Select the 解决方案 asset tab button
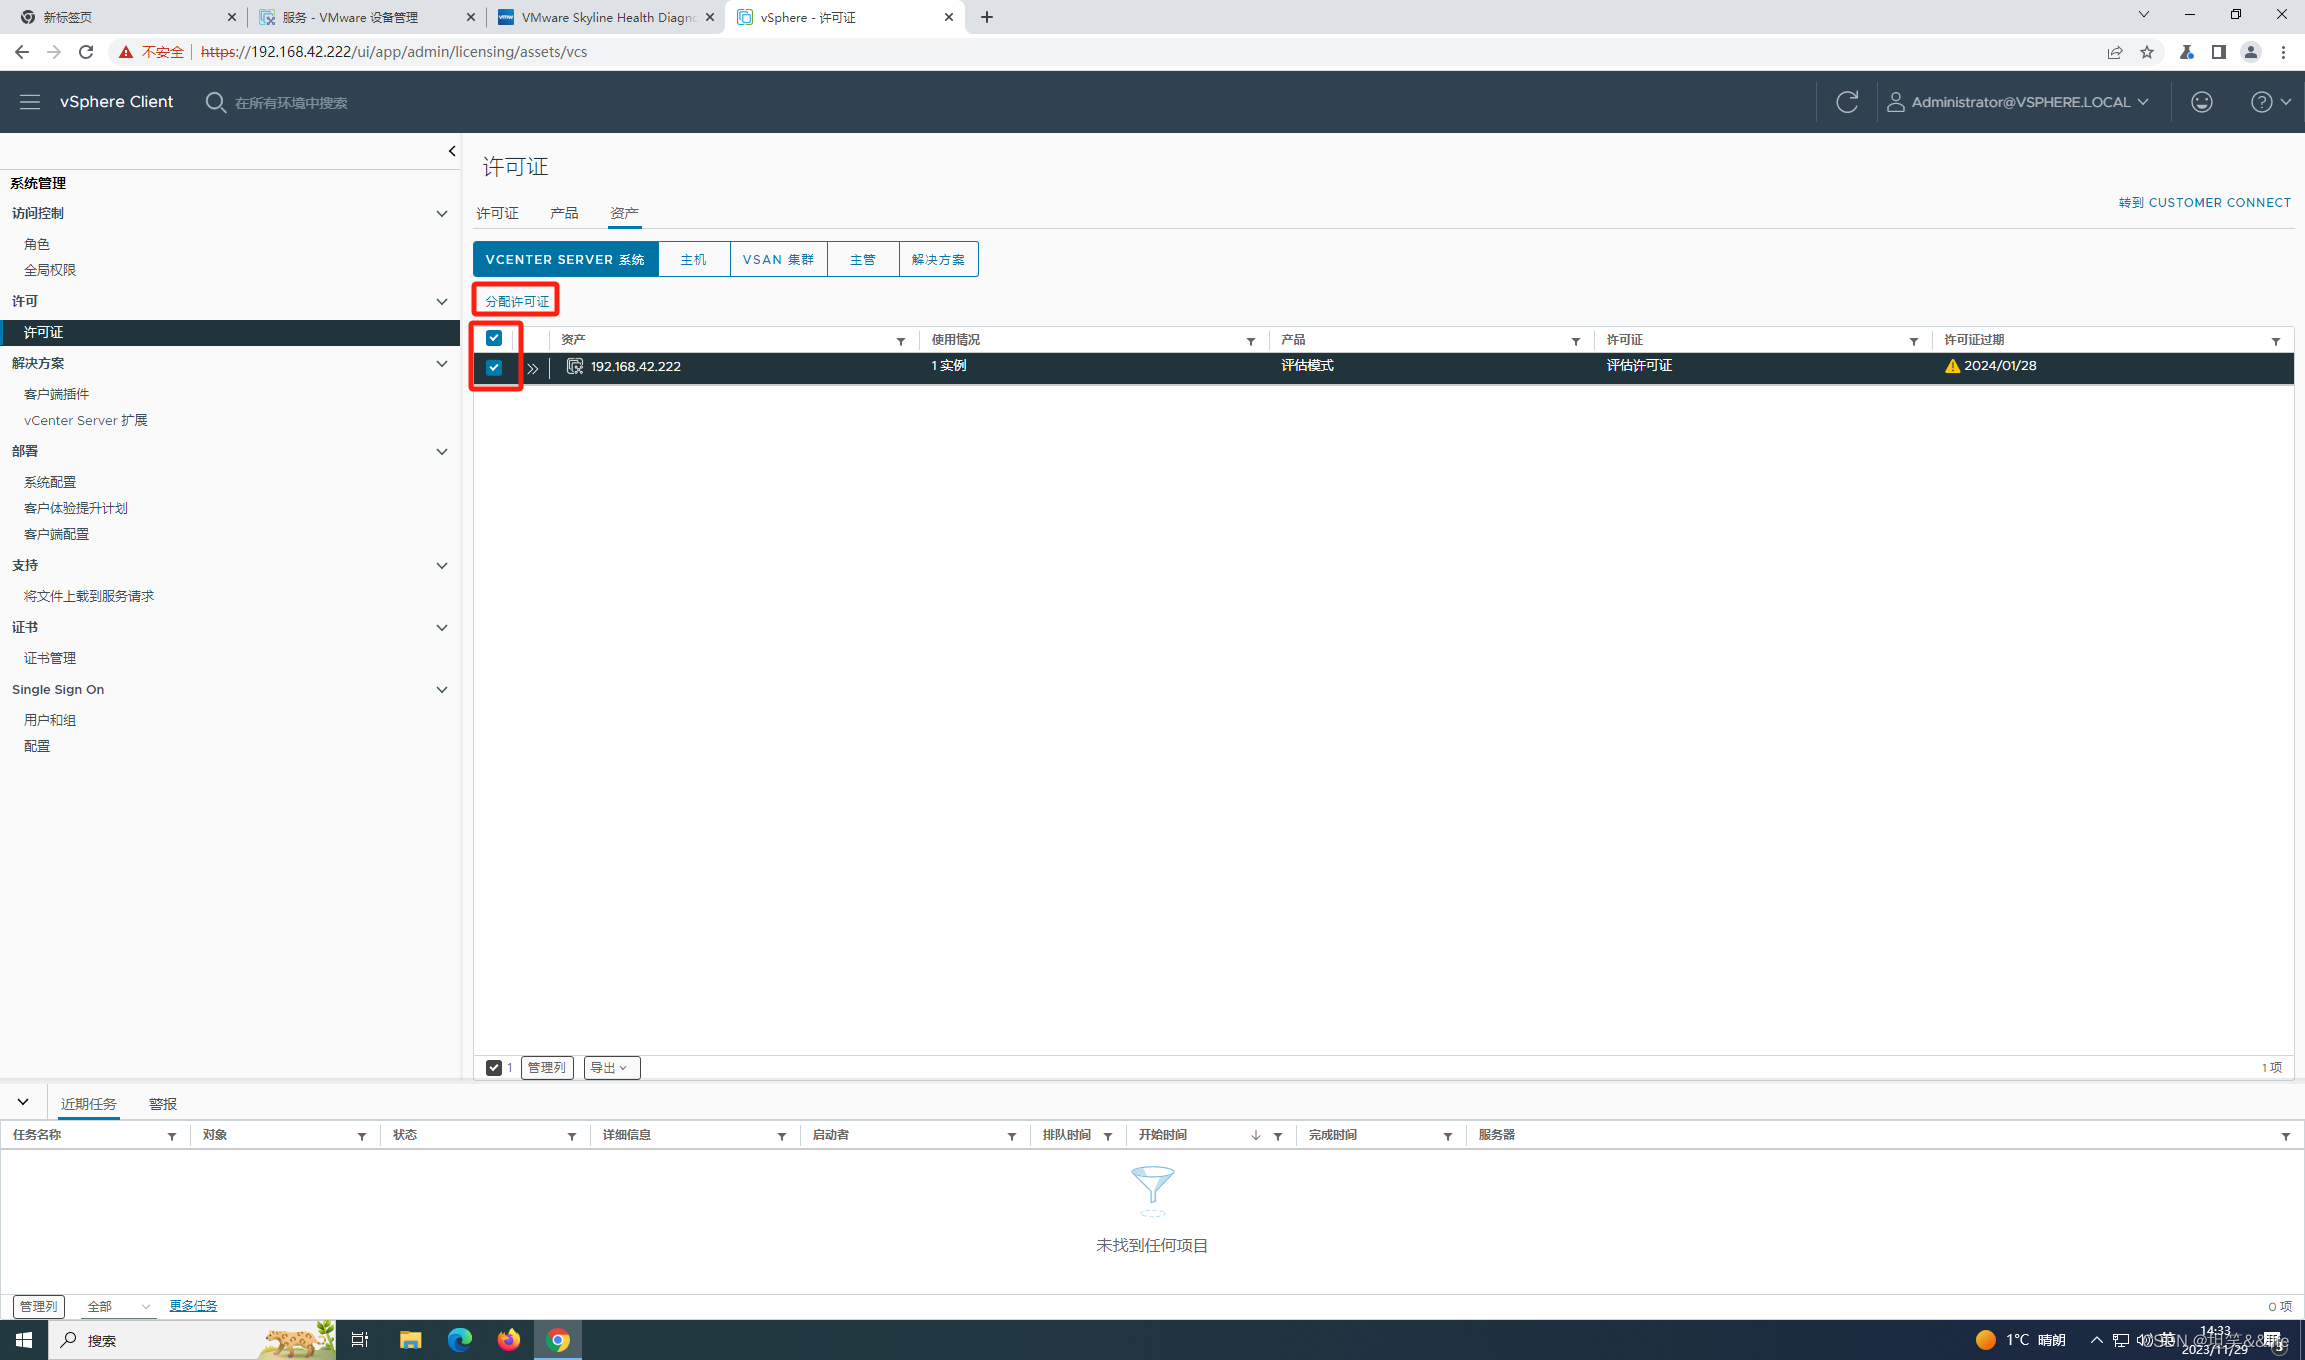Viewport: 2305px width, 1360px height. click(939, 259)
